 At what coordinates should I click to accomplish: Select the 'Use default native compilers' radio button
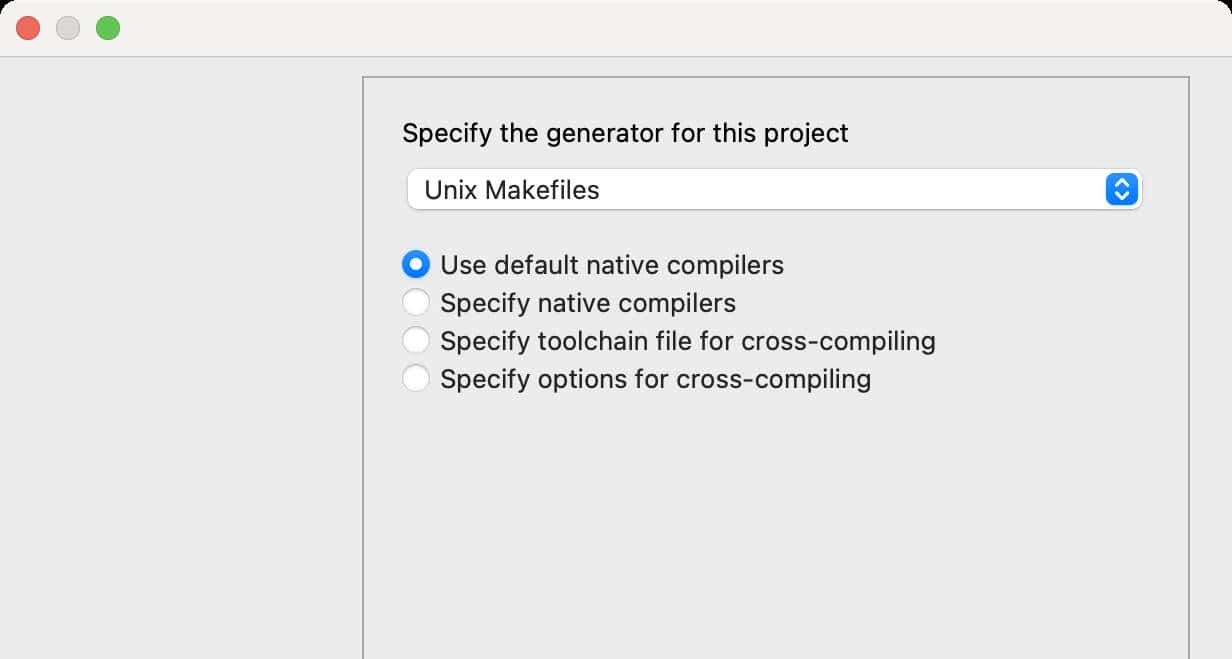coord(417,264)
